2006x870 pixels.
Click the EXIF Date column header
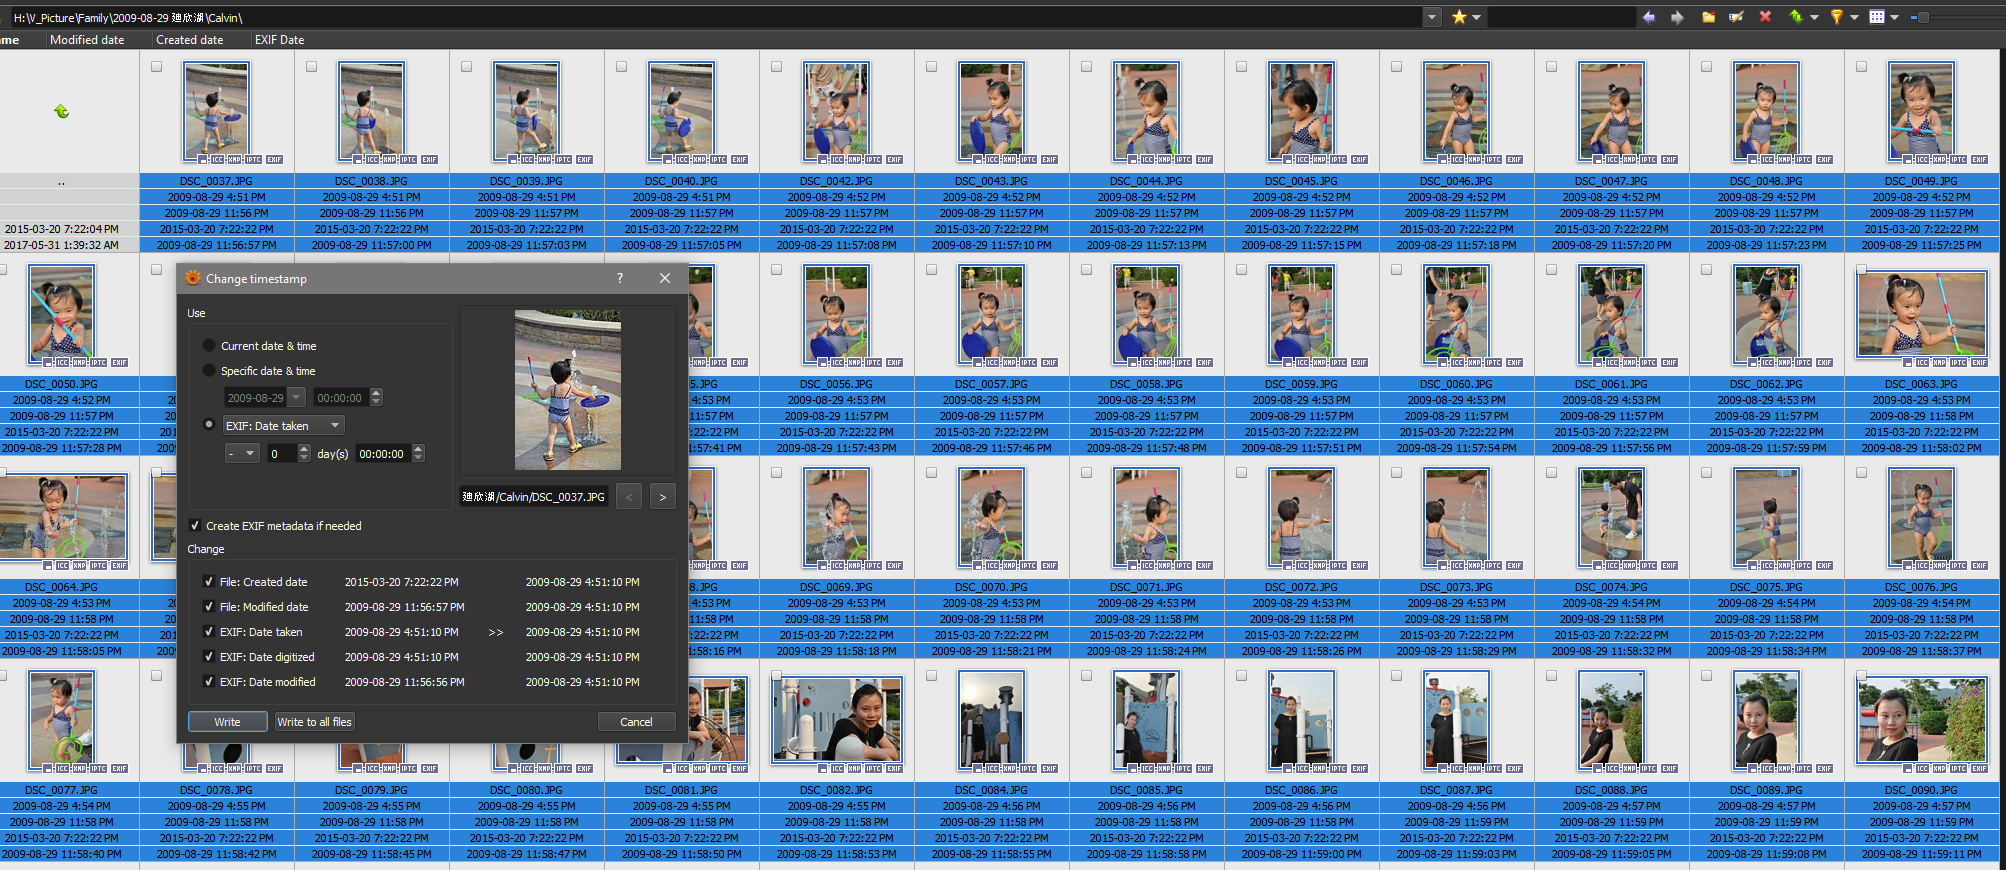pos(279,40)
